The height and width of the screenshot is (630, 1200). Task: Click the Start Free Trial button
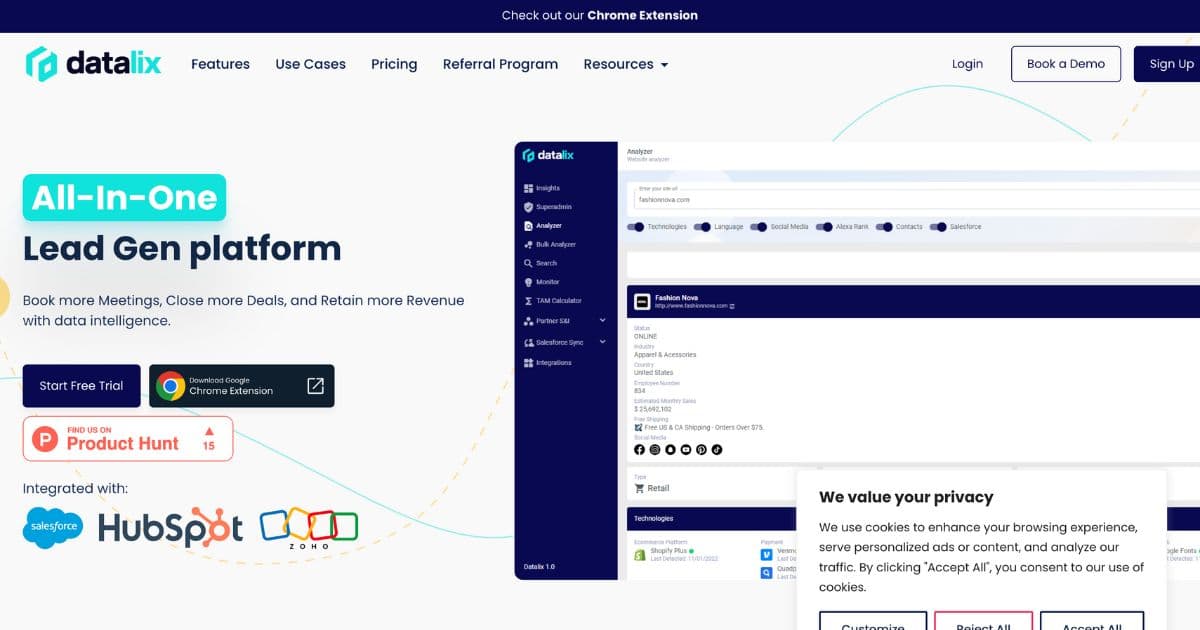(82, 386)
